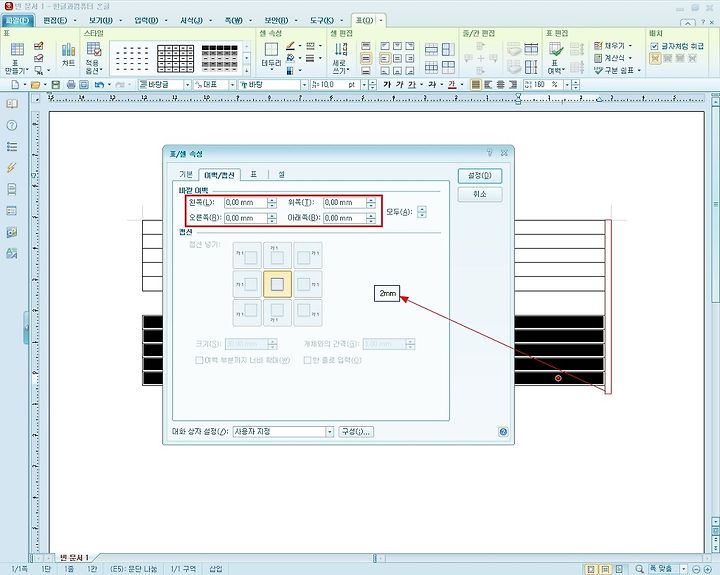The height and width of the screenshot is (575, 720).
Task: Select bottom-right caption position button
Action: [x=308, y=312]
